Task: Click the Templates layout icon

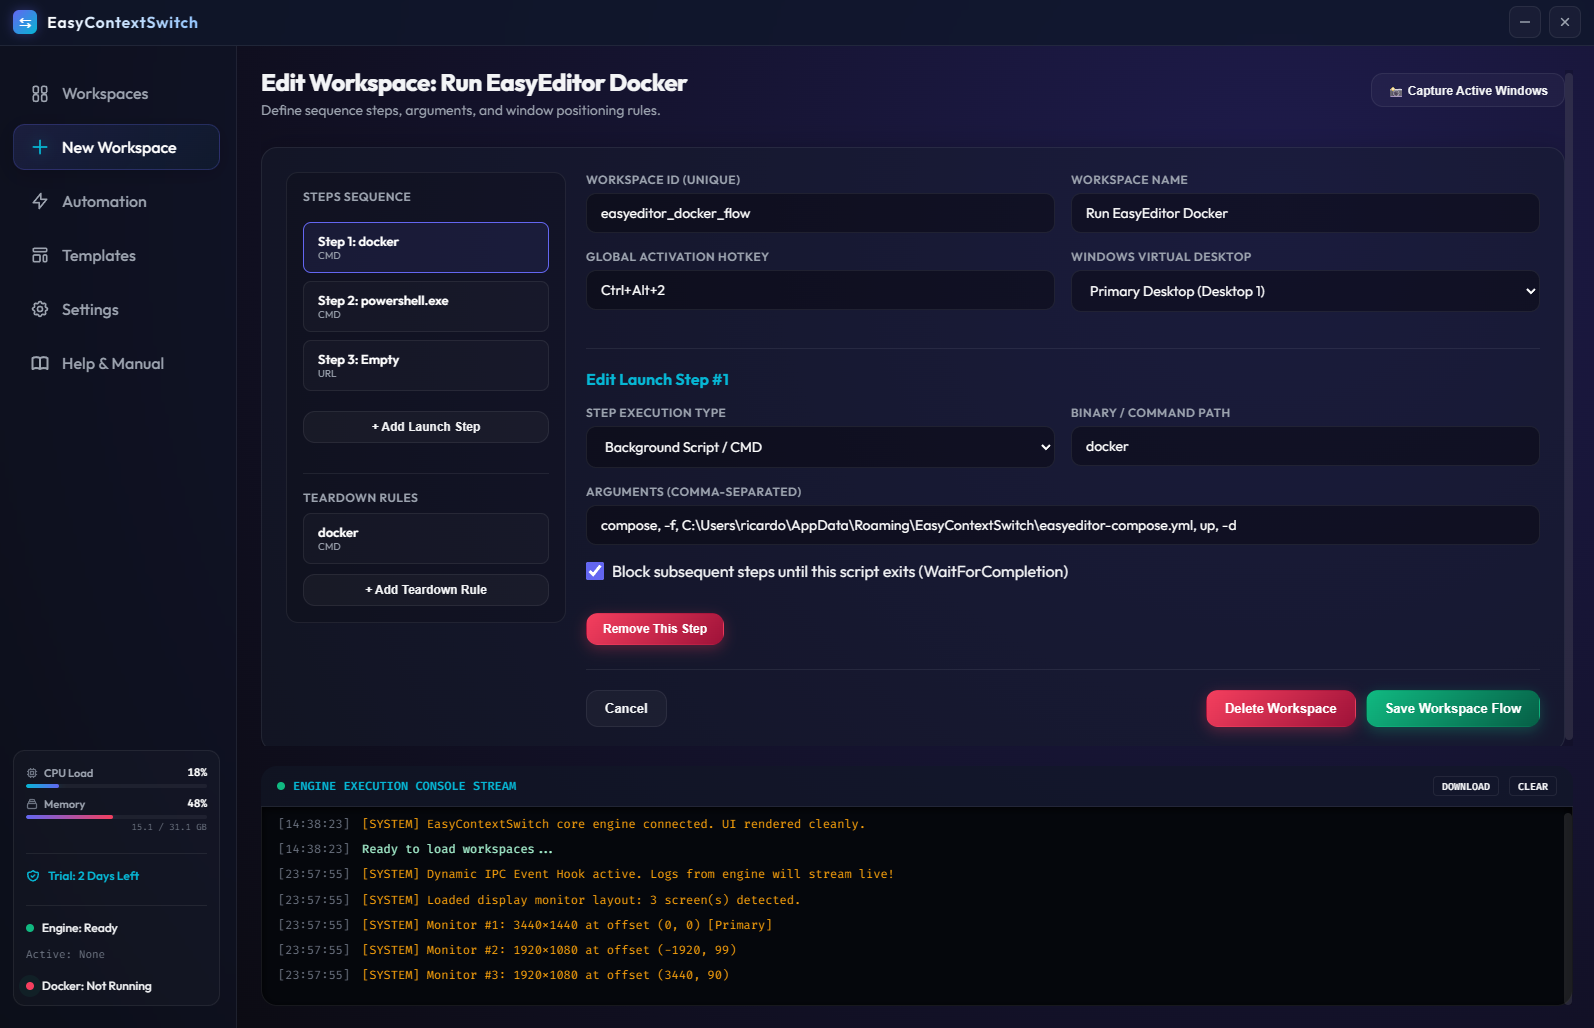Action: click(40, 255)
